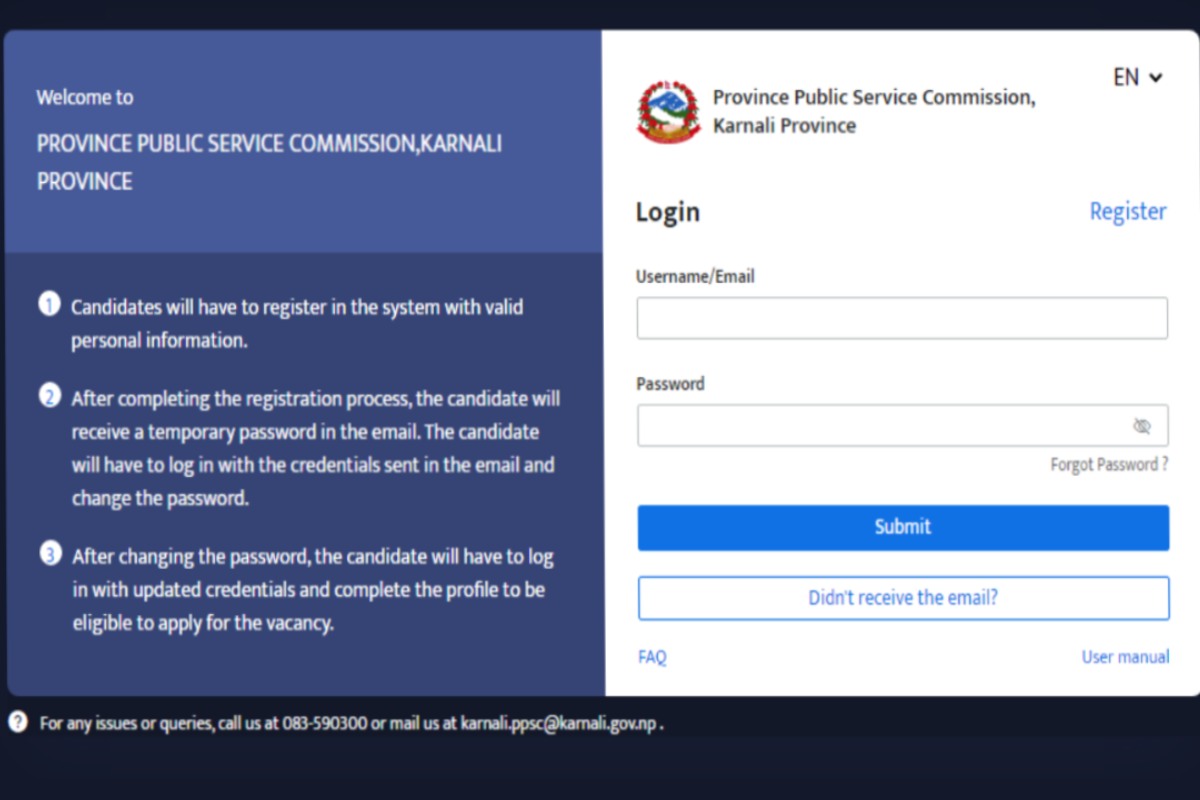Open the User manual link
1200x800 pixels.
1125,657
